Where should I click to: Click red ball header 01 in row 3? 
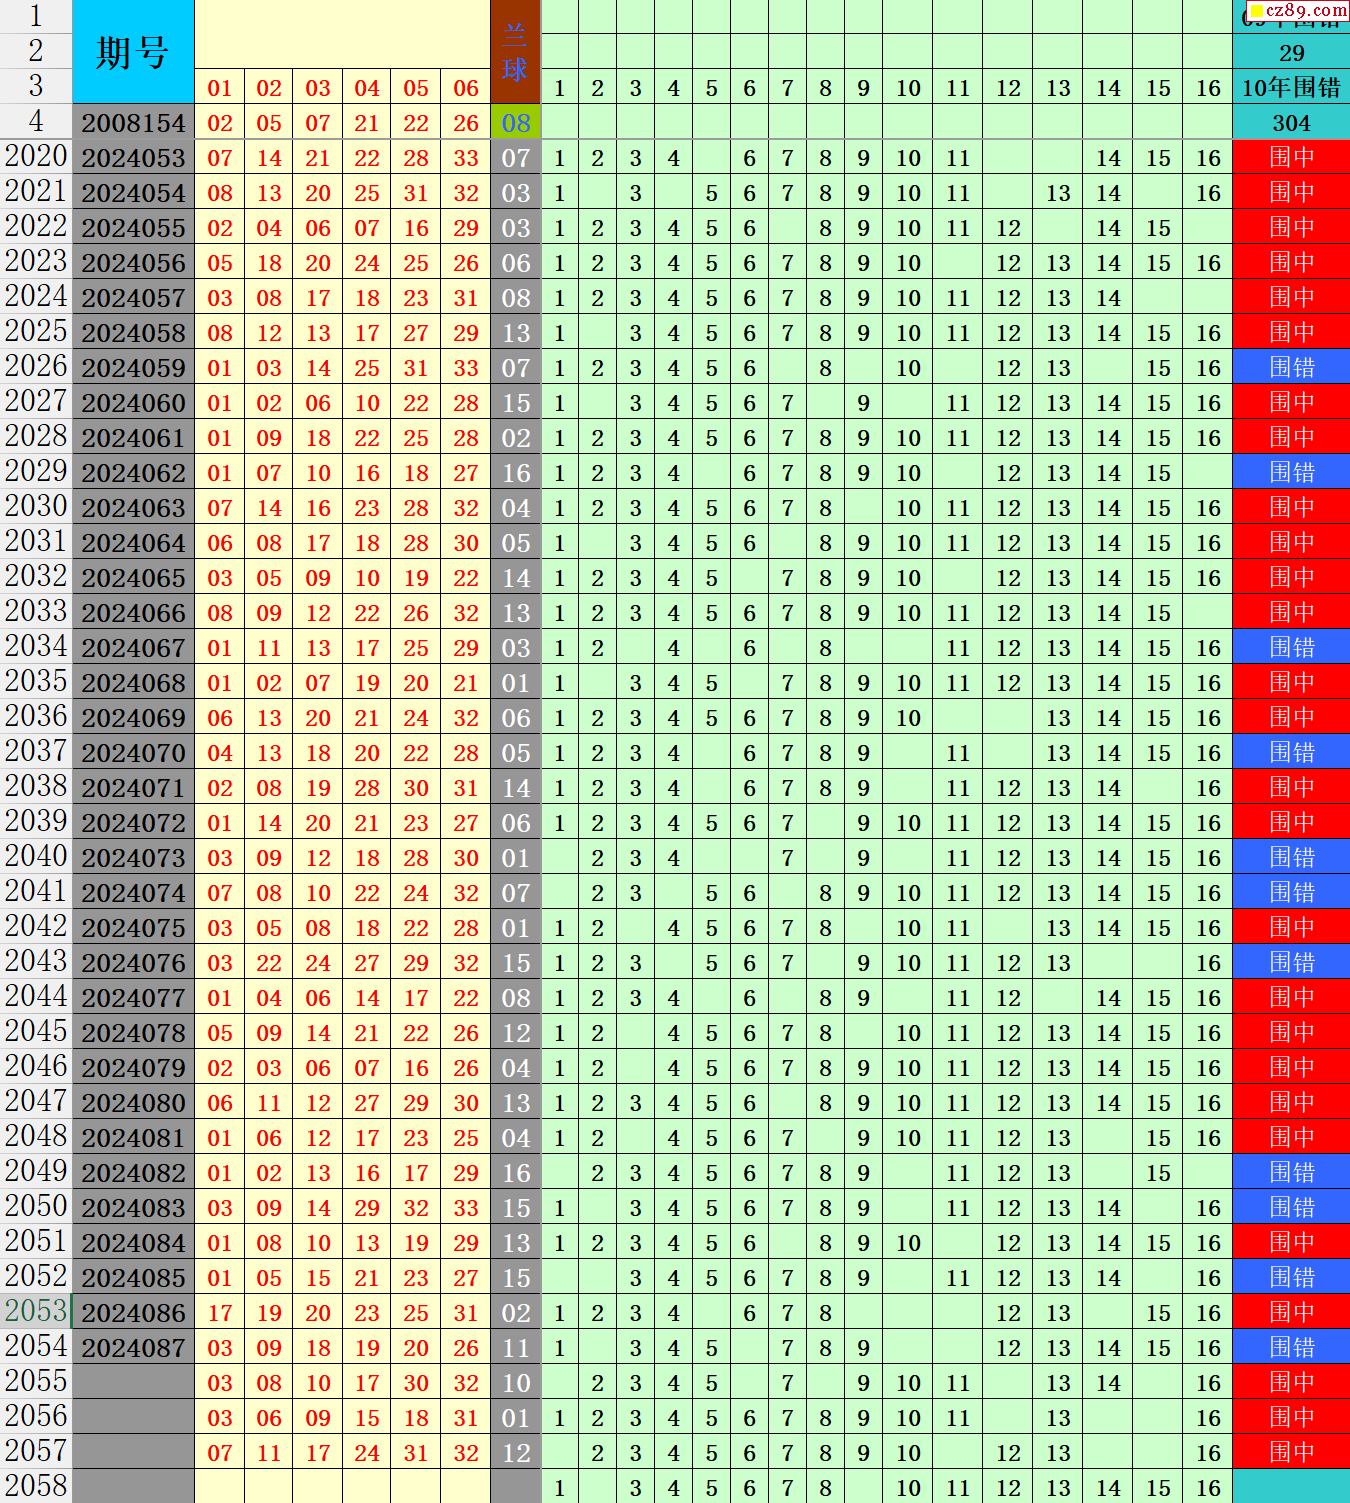(219, 88)
